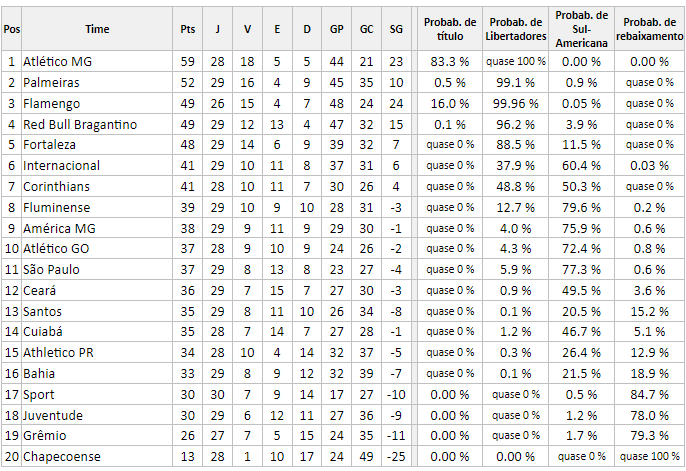686x471 pixels.
Task: Click the GP column header
Action: click(x=336, y=29)
